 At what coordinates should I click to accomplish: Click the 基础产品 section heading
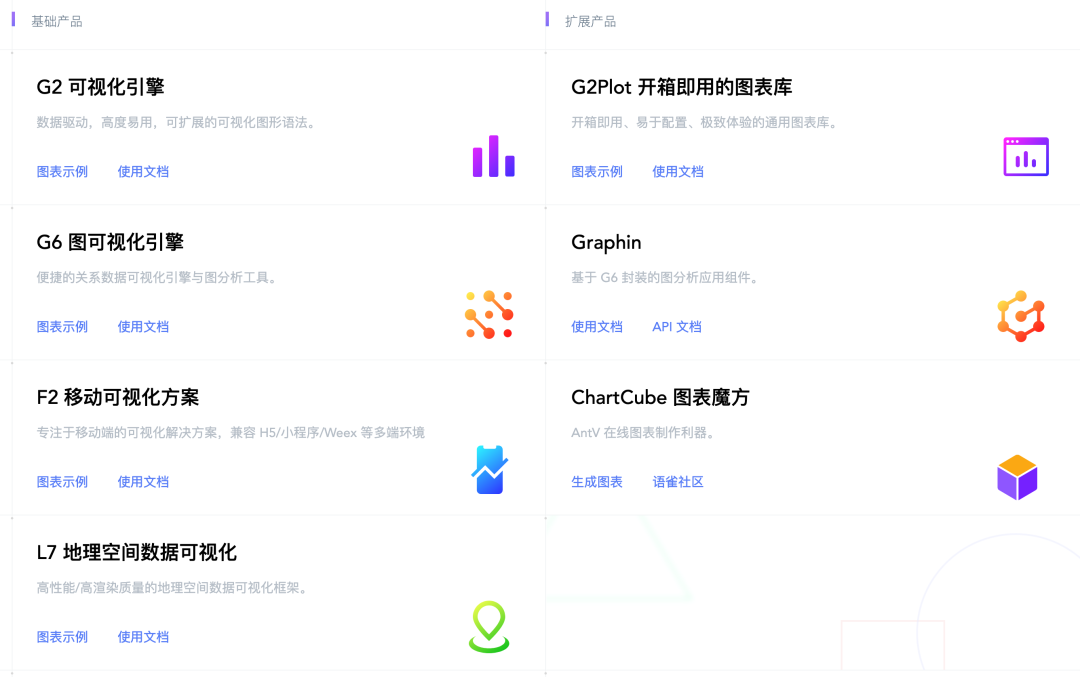click(56, 21)
